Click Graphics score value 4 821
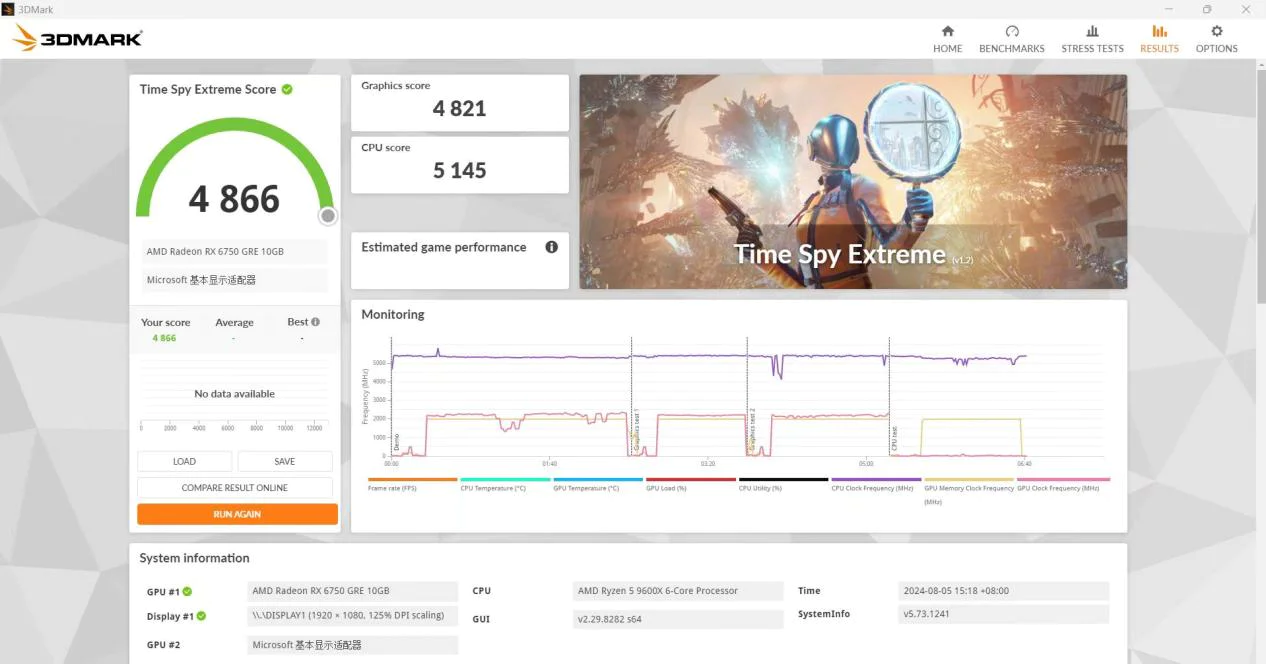Screen dimensions: 1266x664 tap(459, 109)
